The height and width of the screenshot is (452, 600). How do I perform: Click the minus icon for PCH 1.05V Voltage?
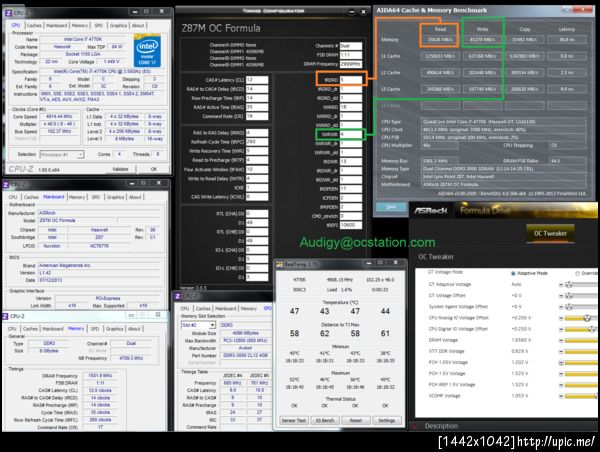(x=561, y=362)
